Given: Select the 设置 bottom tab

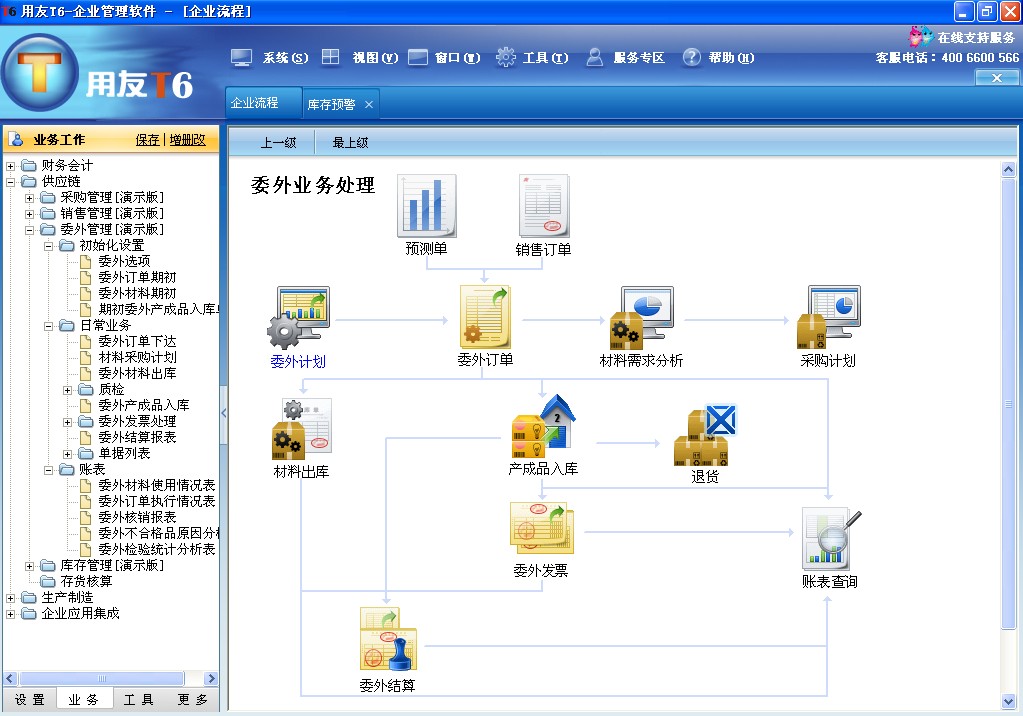Looking at the screenshot, I should (x=30, y=699).
